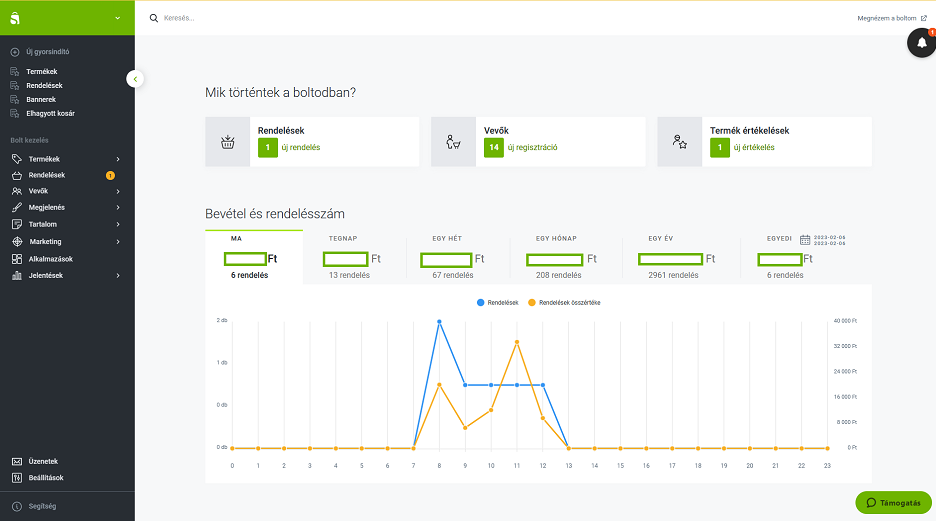936x521 pixels.
Task: Open Beállítások settings in sidebar
Action: pyautogui.click(x=17, y=477)
